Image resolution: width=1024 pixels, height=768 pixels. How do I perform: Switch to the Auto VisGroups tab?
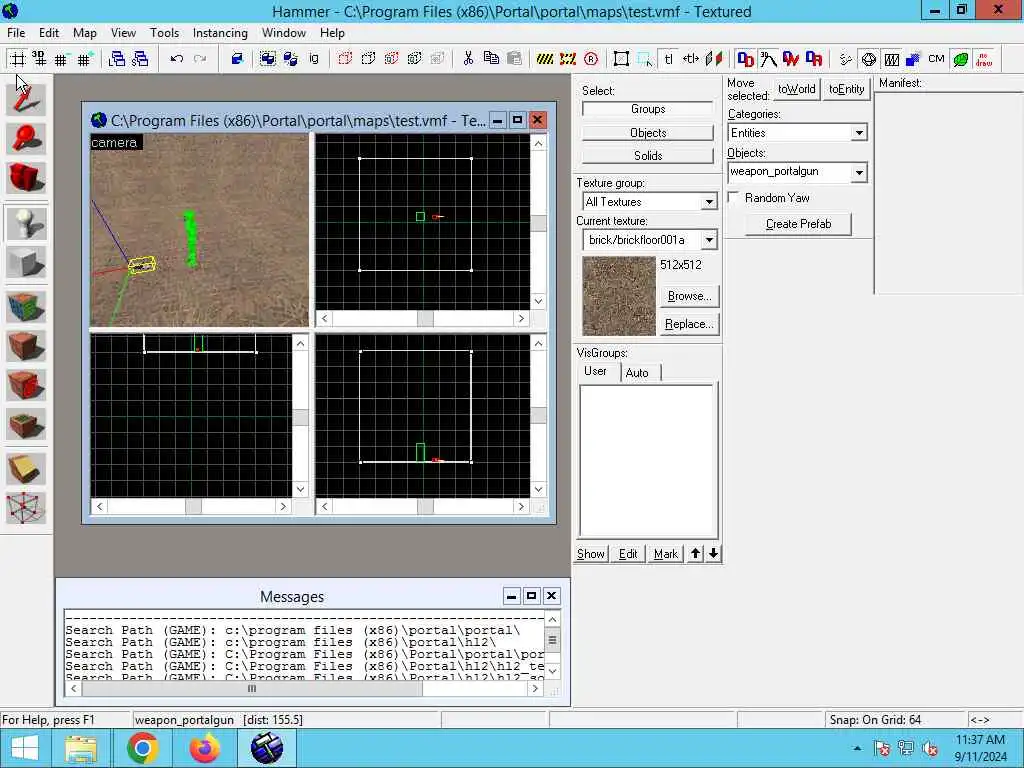pos(637,373)
